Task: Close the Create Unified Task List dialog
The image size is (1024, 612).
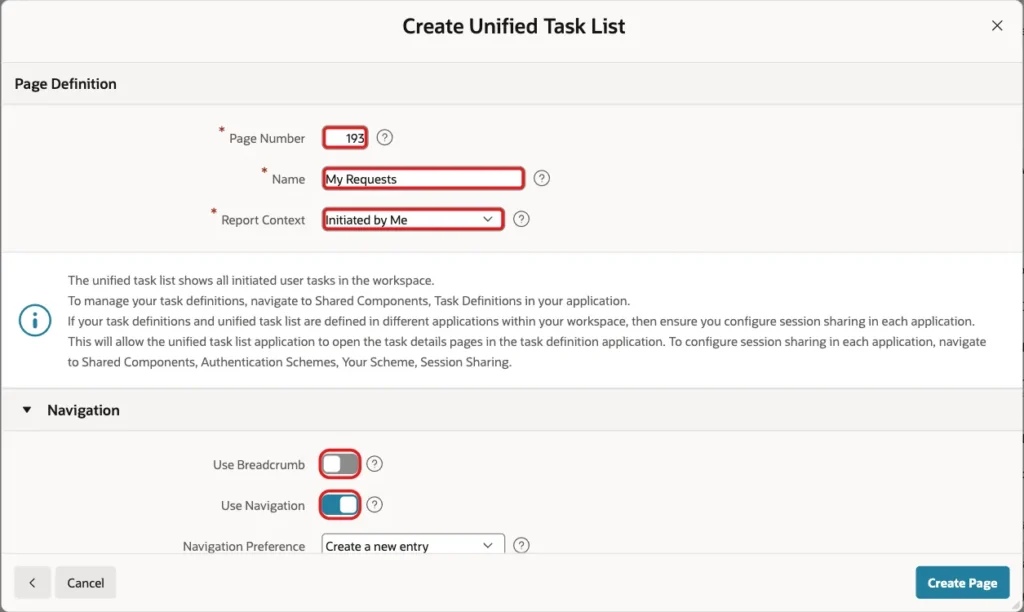Action: (997, 25)
